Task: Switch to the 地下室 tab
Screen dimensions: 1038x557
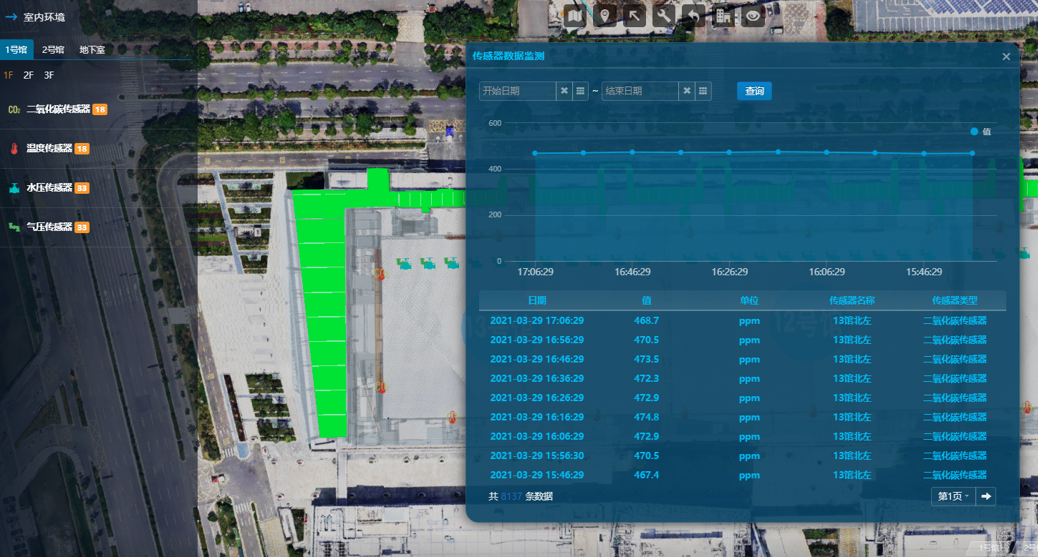Action: pyautogui.click(x=92, y=49)
